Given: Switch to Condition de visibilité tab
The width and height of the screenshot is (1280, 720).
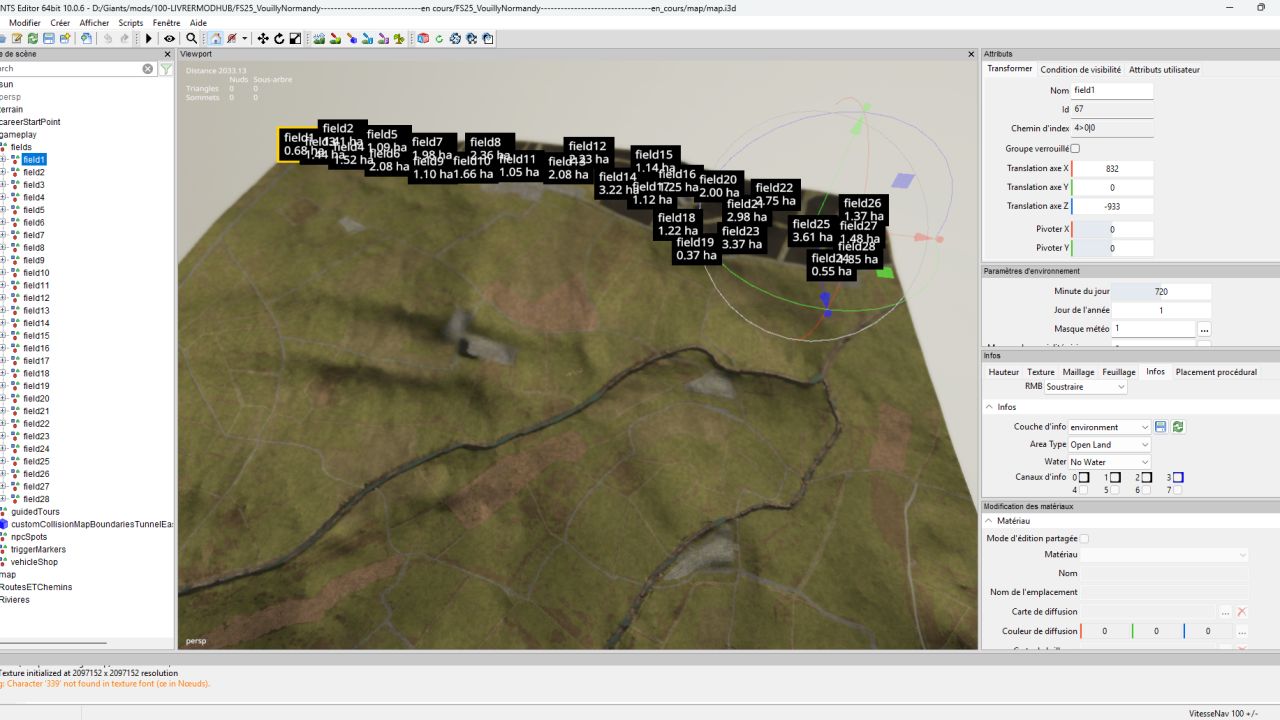Looking at the screenshot, I should (1081, 70).
